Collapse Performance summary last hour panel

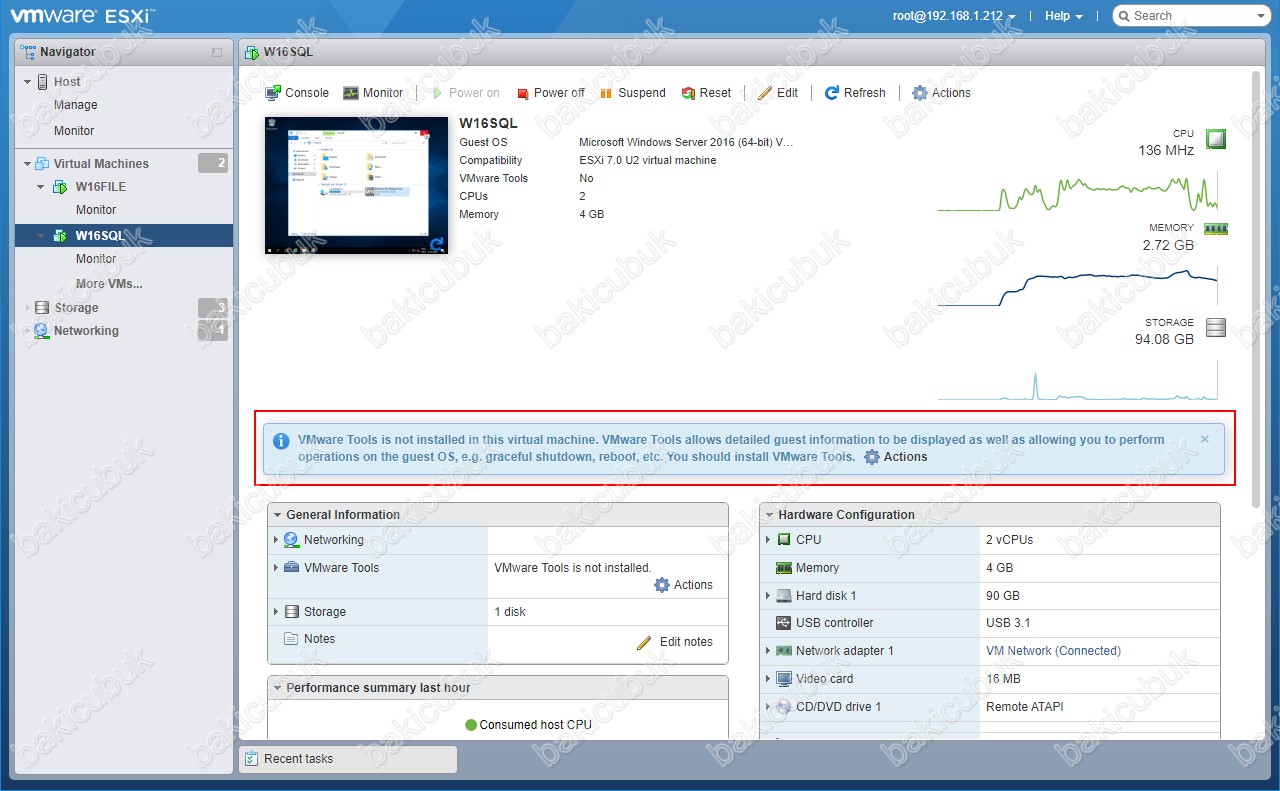(277, 688)
